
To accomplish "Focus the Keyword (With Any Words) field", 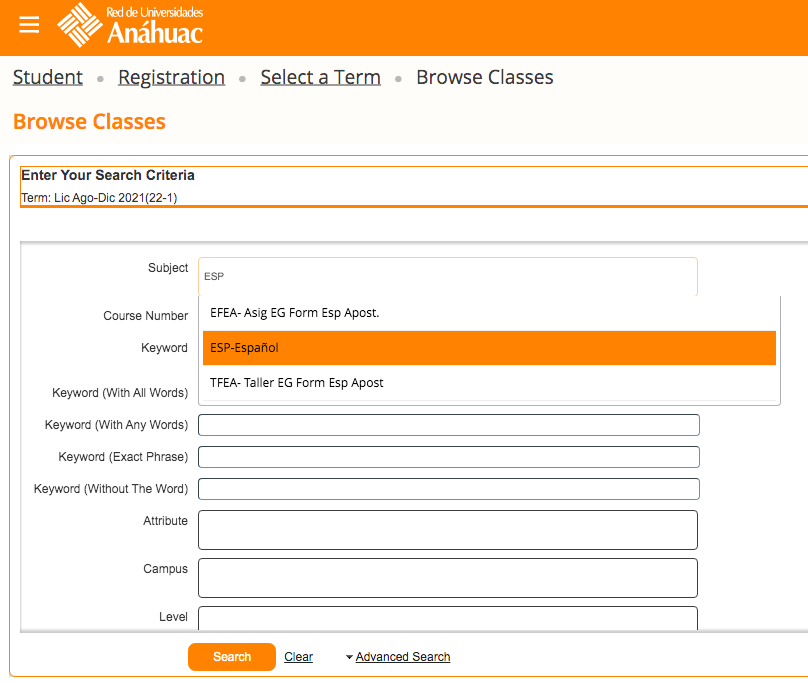I will pyautogui.click(x=448, y=425).
